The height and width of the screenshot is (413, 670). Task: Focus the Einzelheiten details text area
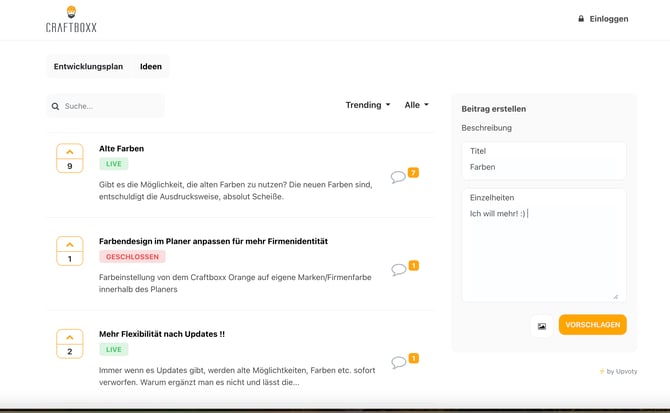pos(543,250)
